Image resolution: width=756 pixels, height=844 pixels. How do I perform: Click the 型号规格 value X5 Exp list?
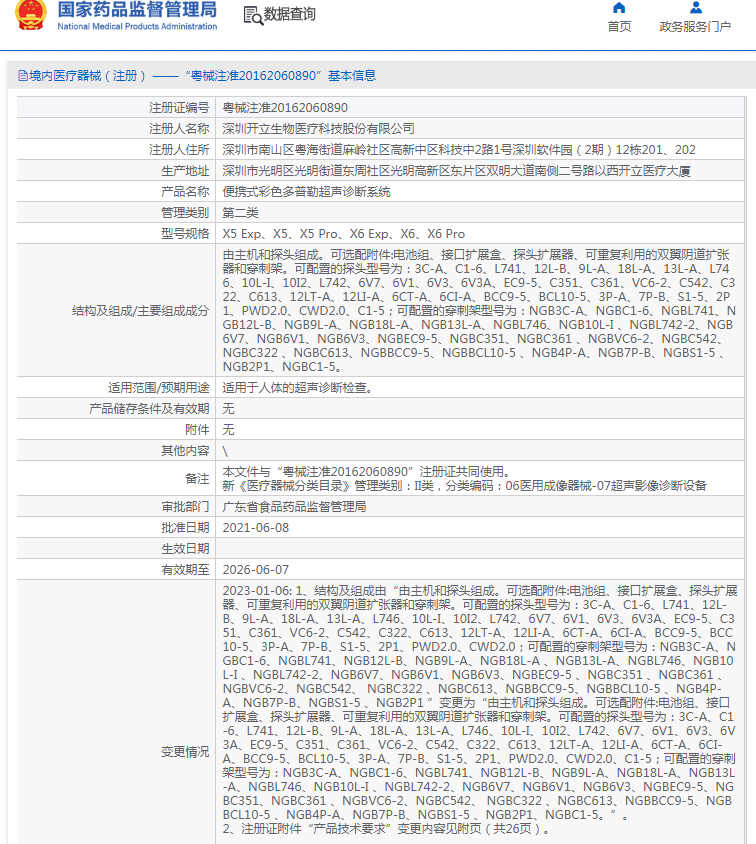(x=343, y=233)
